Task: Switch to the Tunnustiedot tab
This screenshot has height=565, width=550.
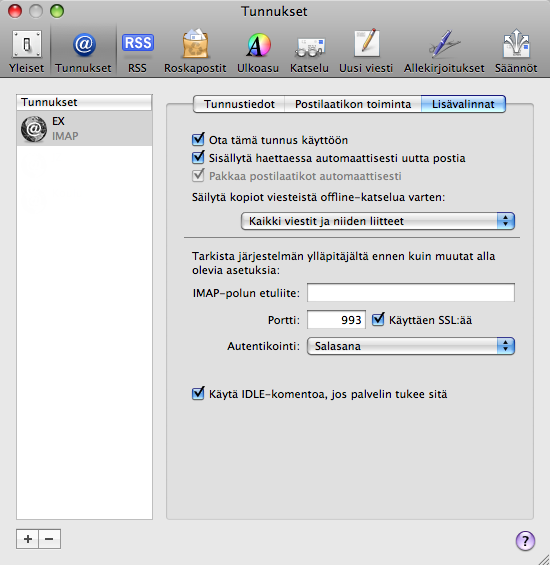Action: [239, 104]
